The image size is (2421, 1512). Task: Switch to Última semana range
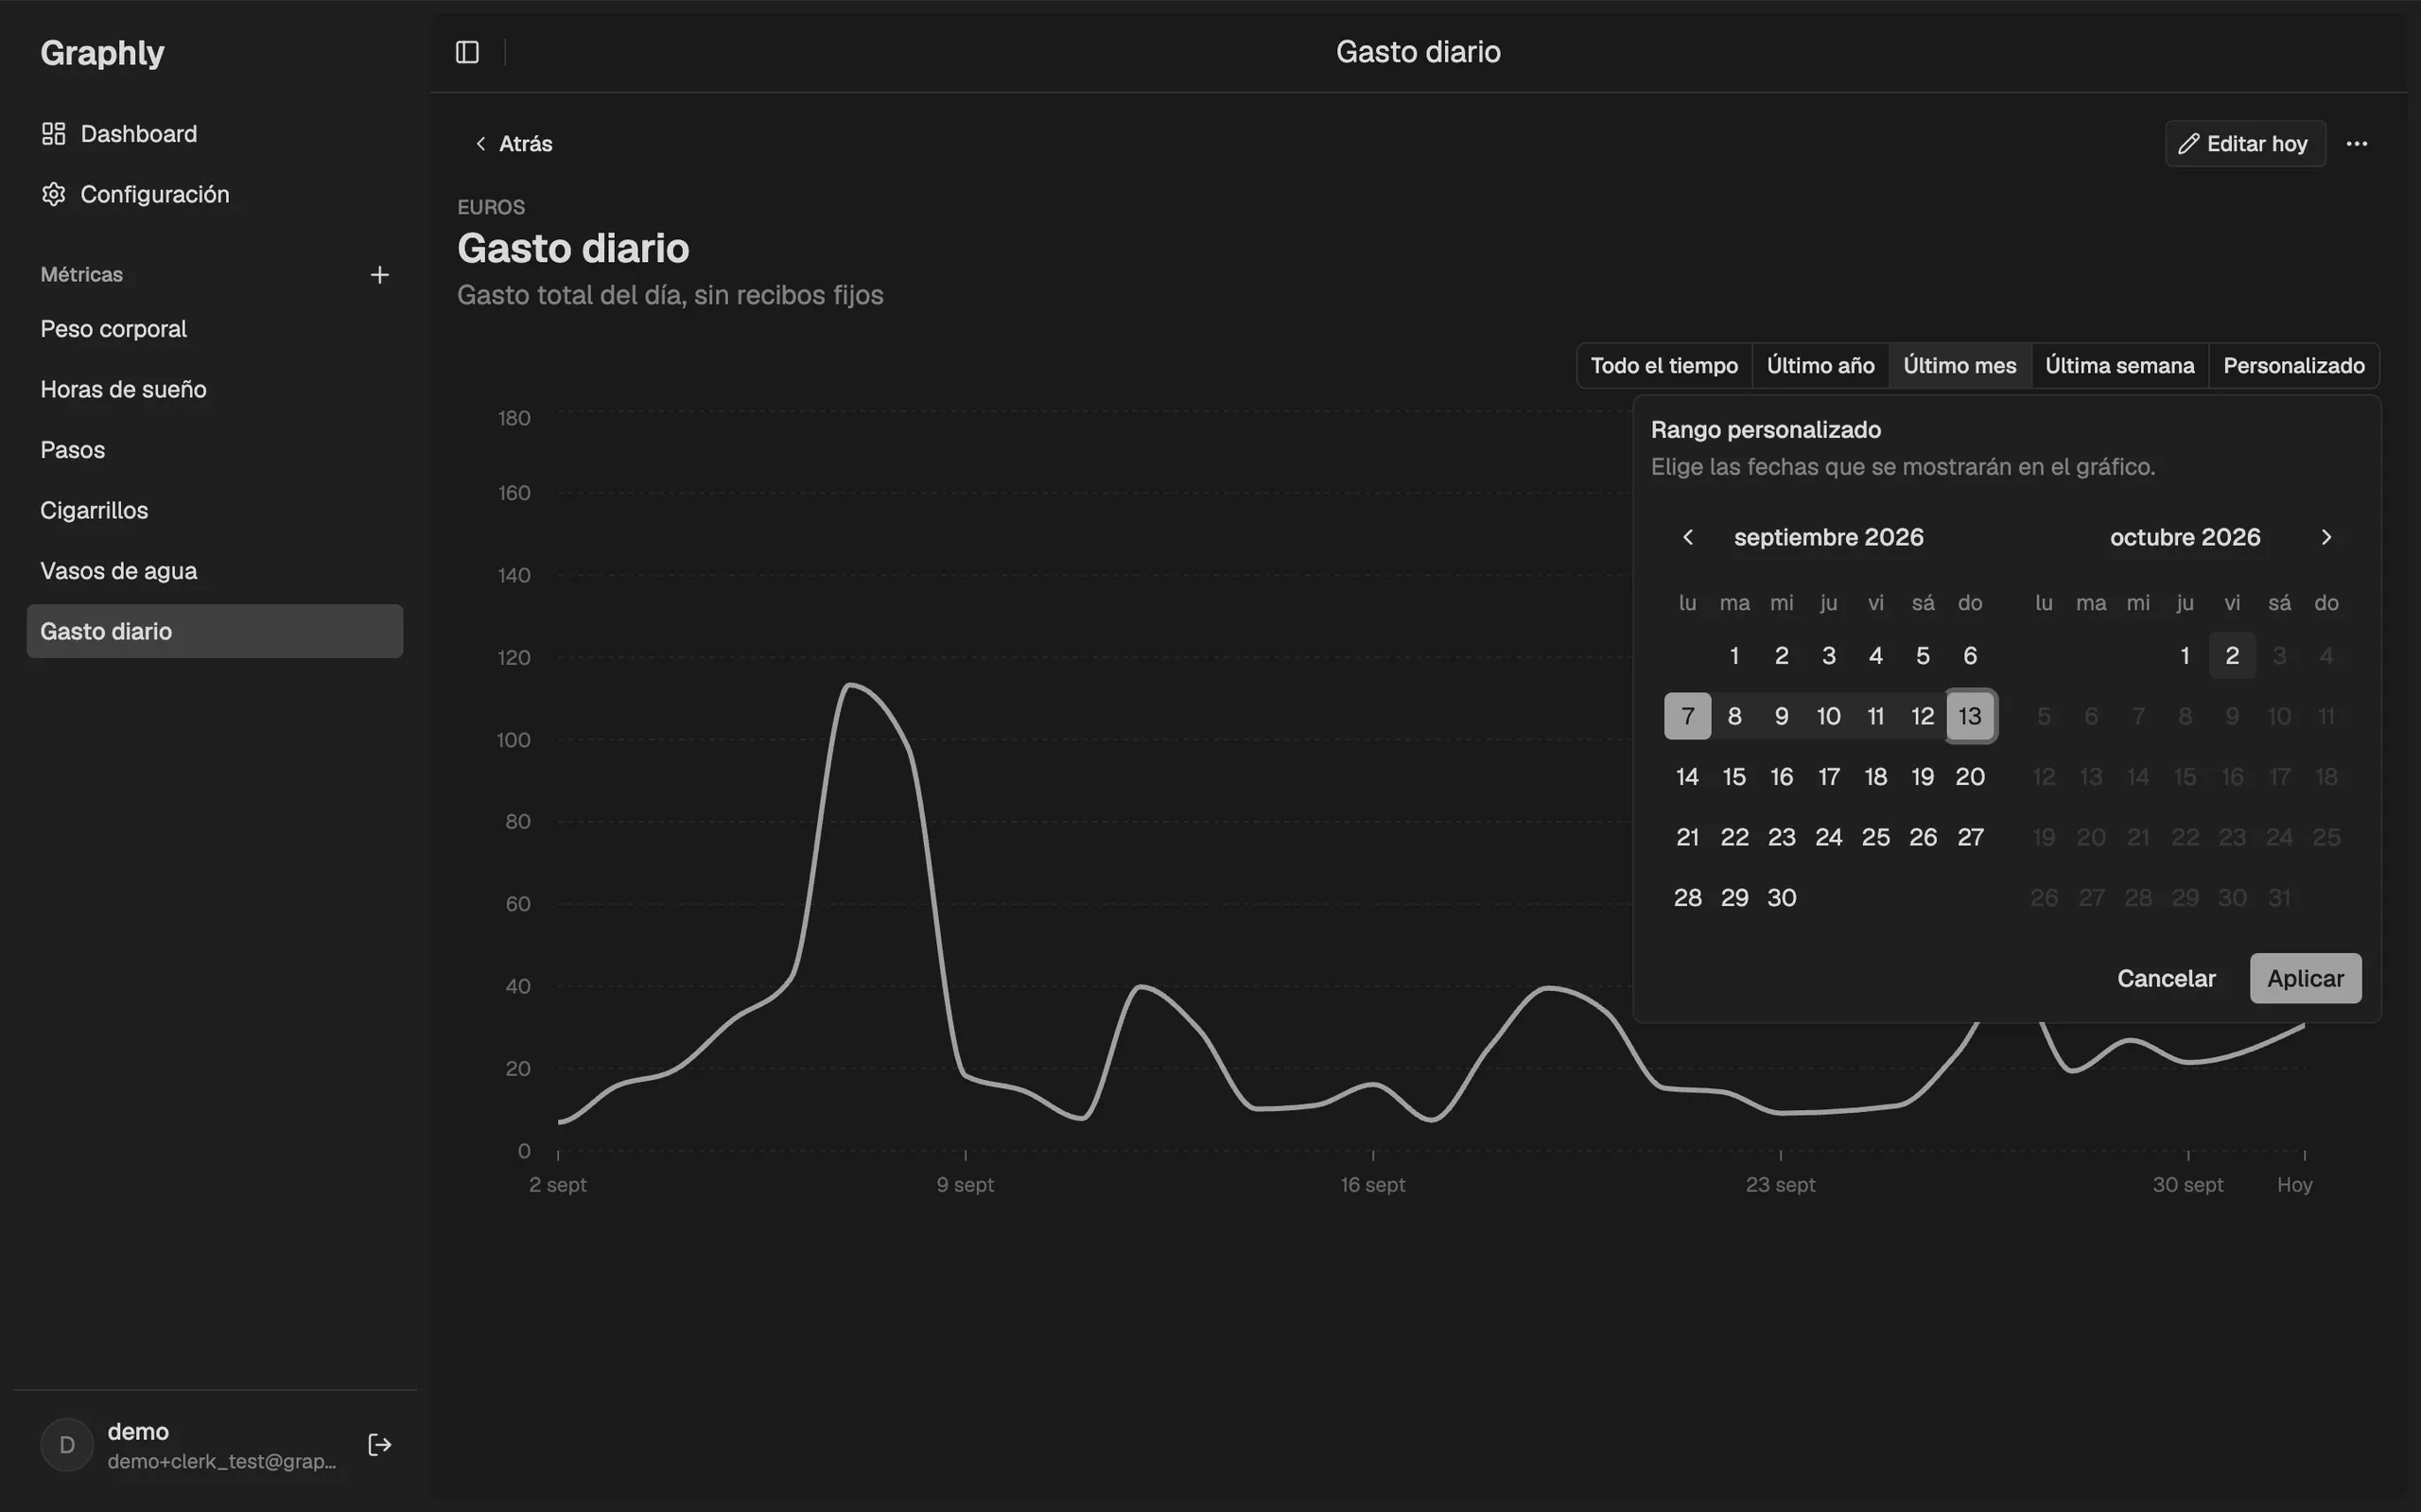point(2119,366)
